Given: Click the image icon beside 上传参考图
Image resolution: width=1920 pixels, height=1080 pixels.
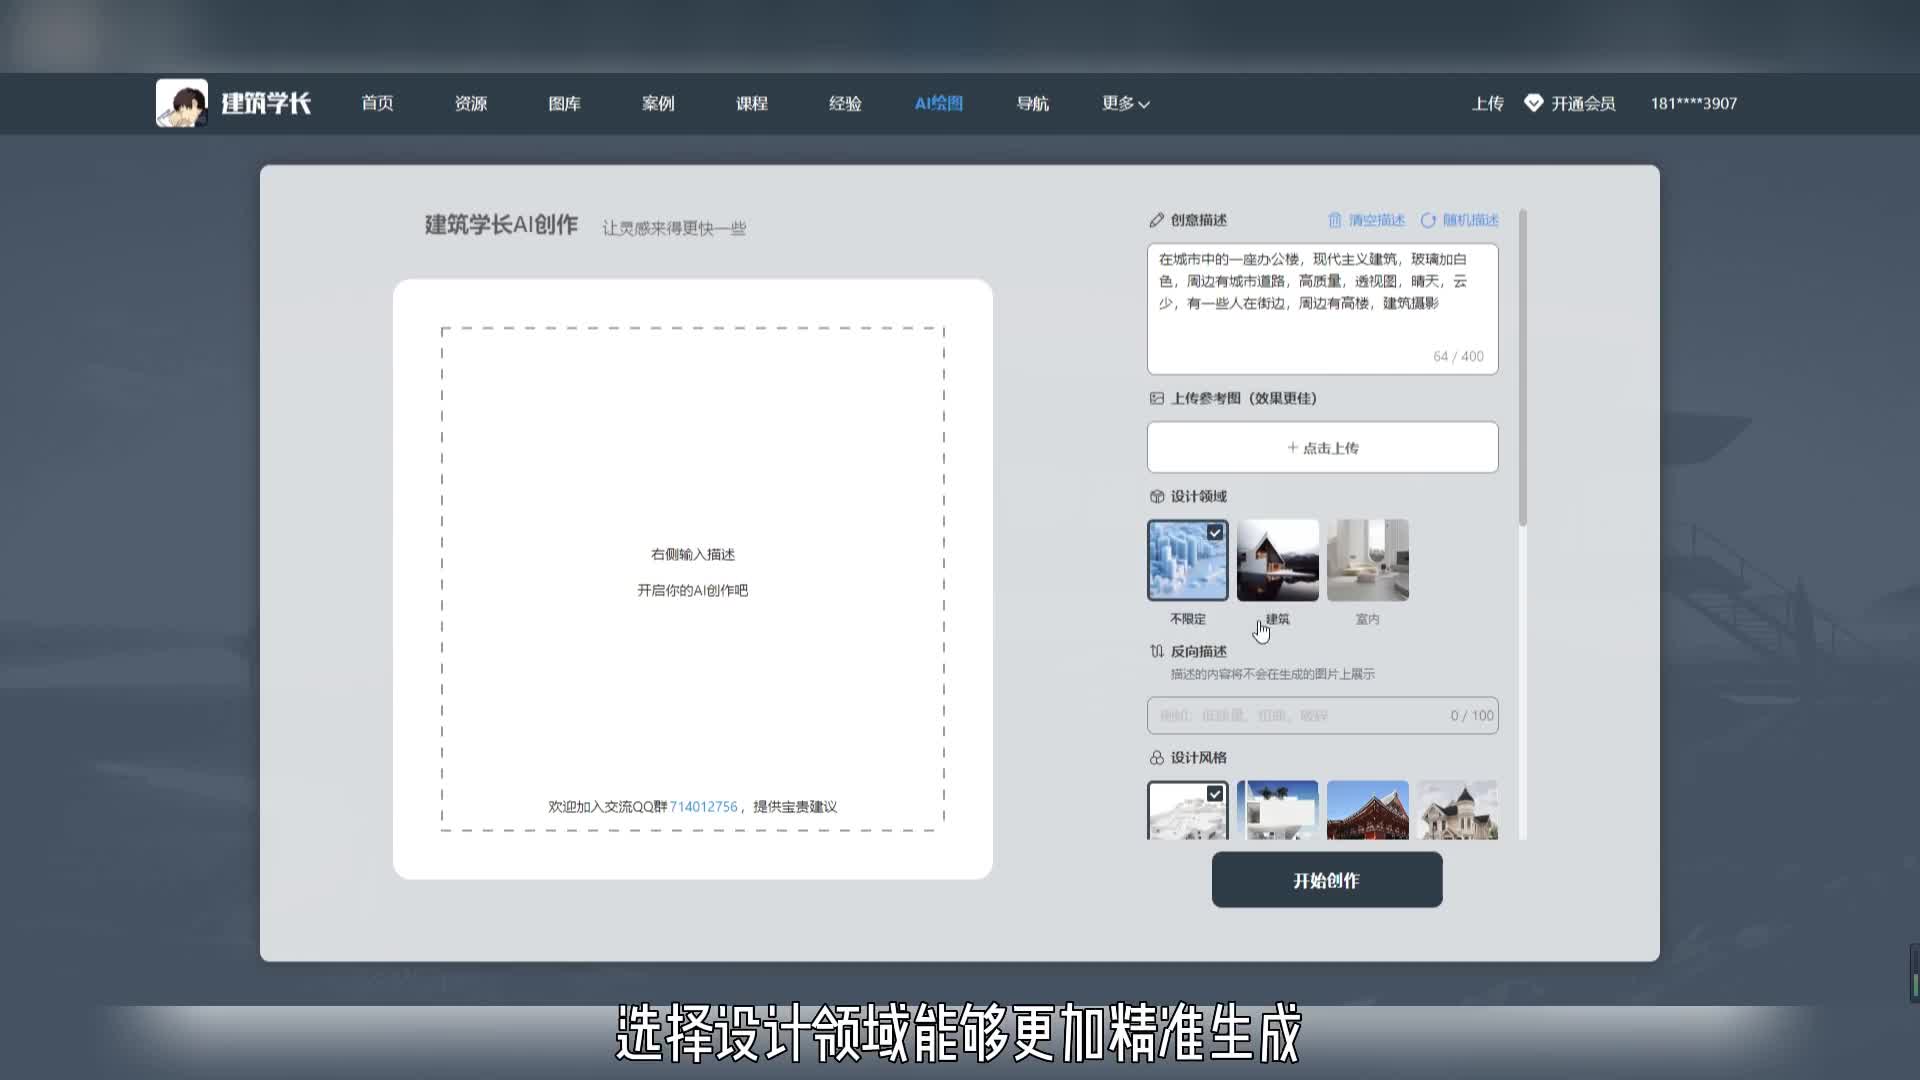Looking at the screenshot, I should tap(1156, 398).
